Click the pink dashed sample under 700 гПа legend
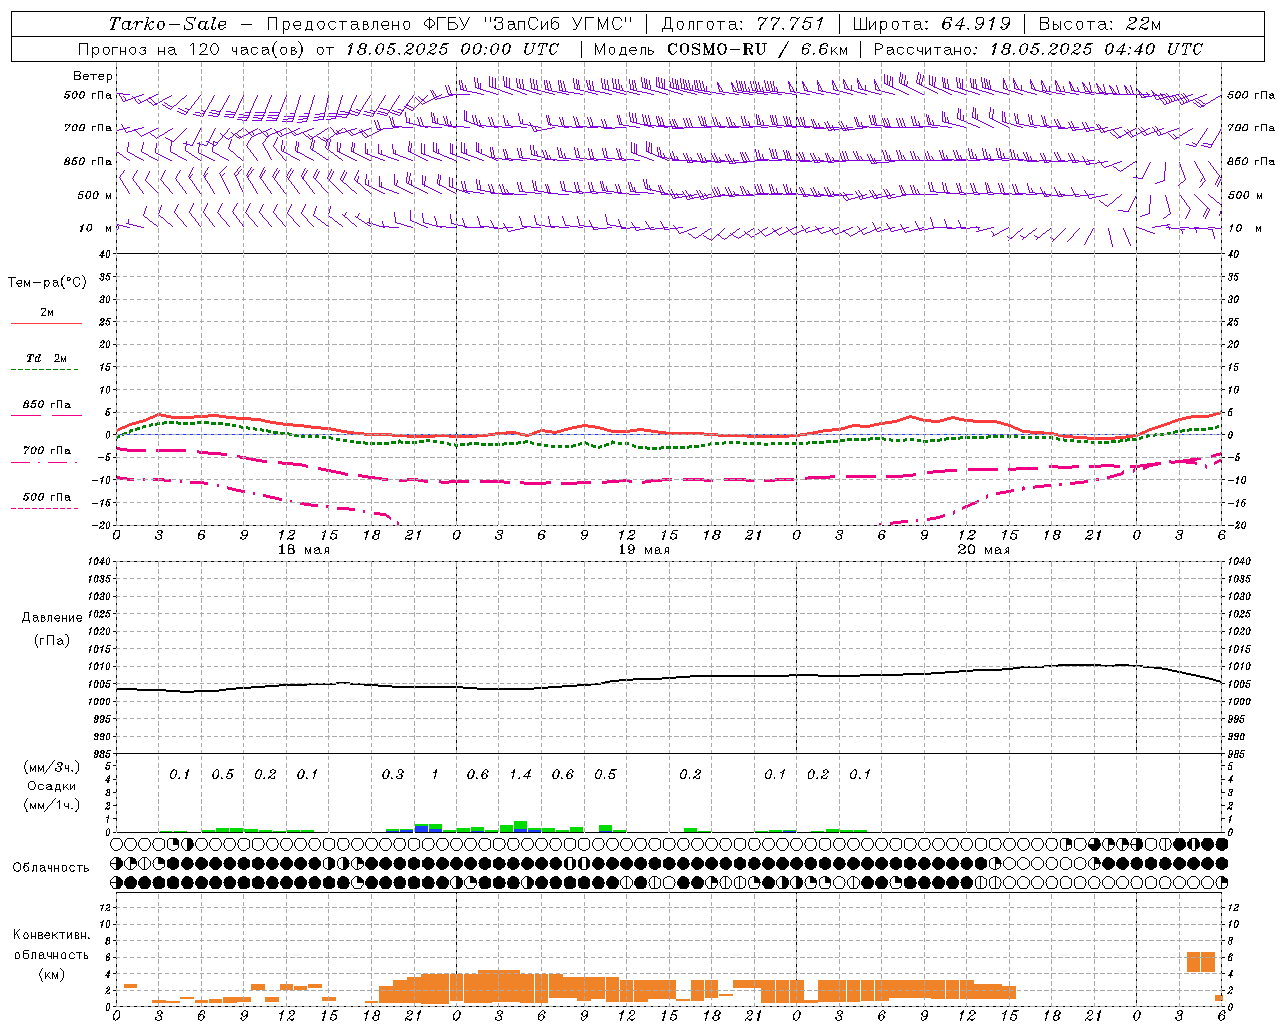This screenshot has height=1024, width=1280. (44, 463)
